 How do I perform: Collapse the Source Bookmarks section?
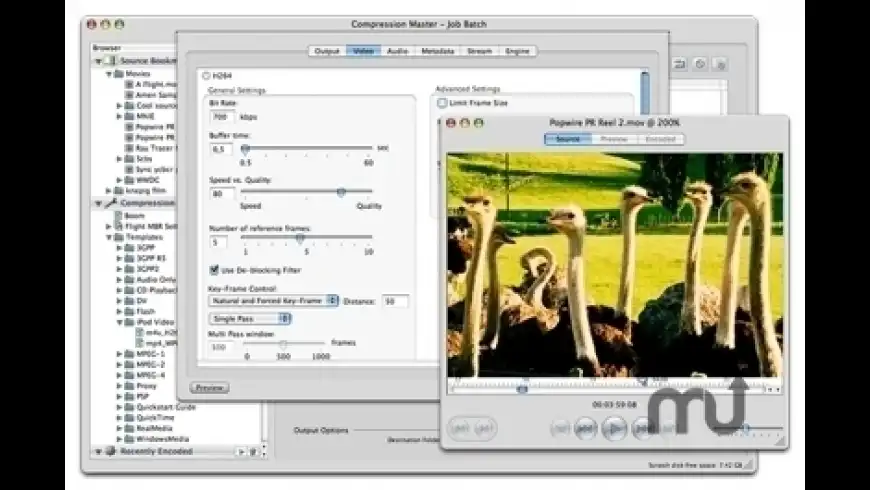[99, 61]
